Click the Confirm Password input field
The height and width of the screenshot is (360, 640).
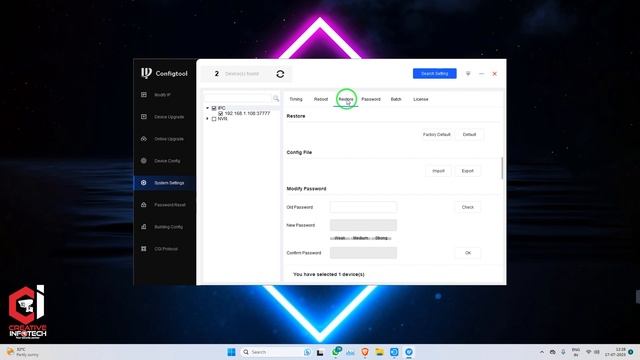[x=363, y=253]
